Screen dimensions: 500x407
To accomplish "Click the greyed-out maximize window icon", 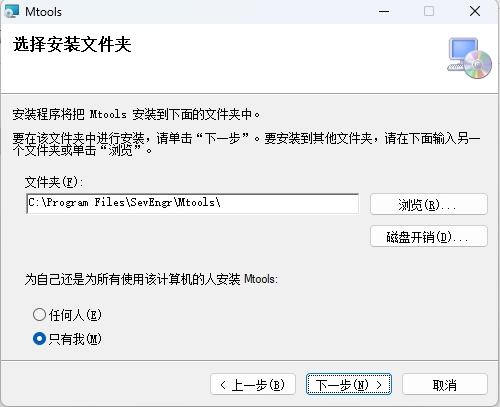I will (429, 12).
